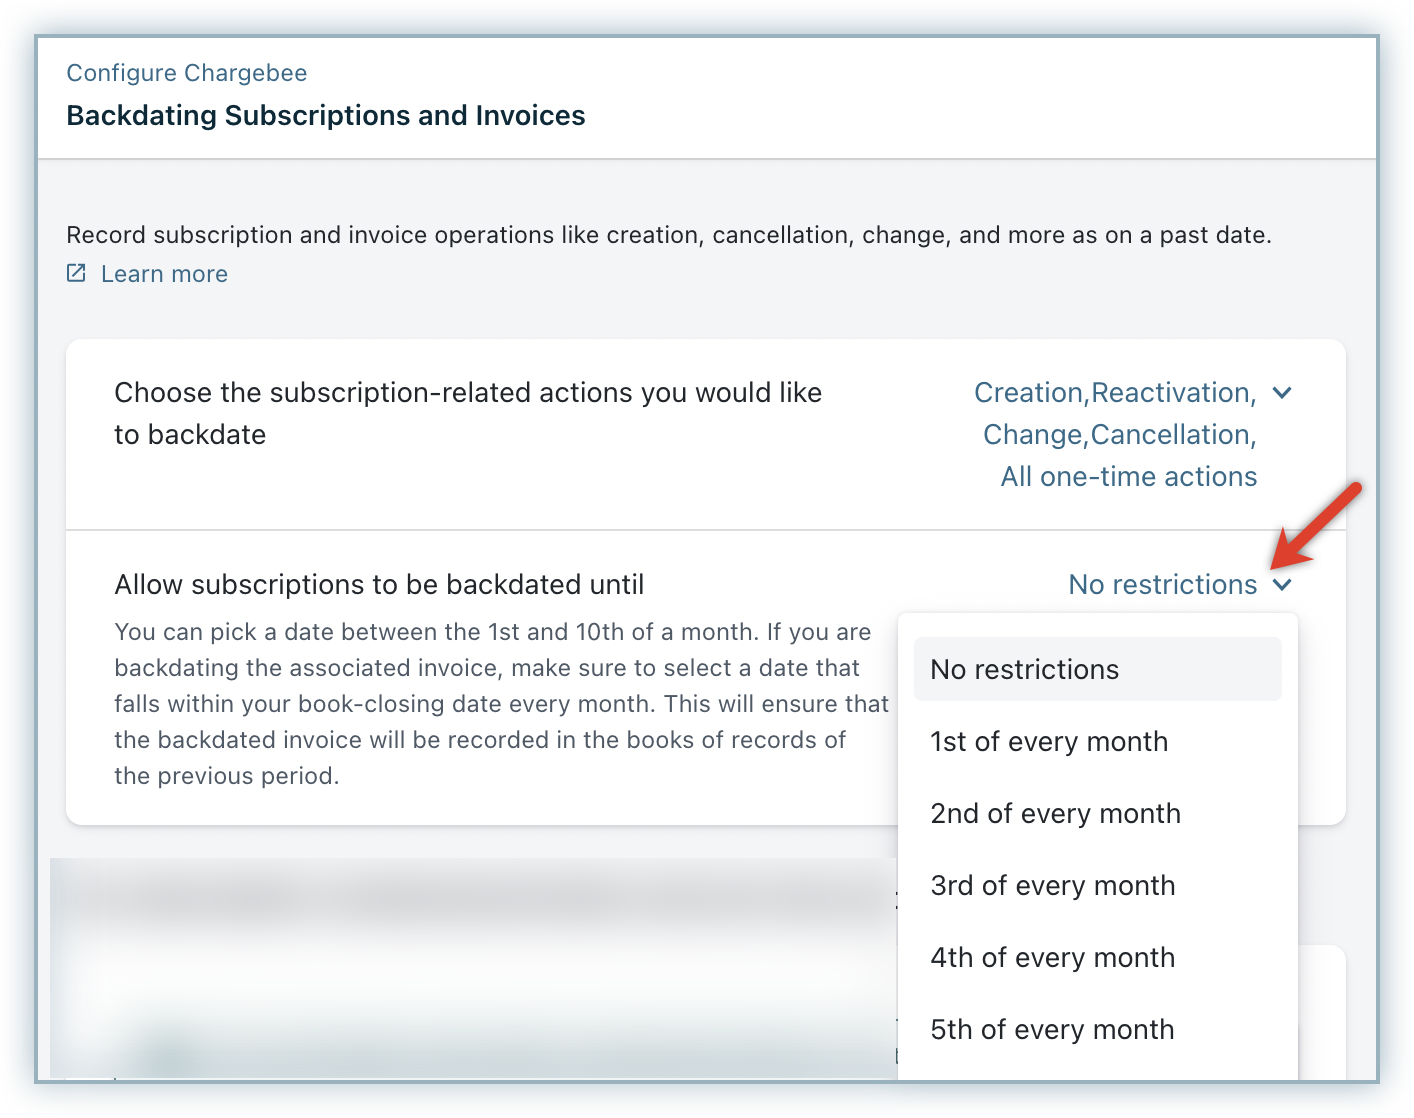This screenshot has width=1414, height=1118.
Task: Expand the chevron next to Creation,Reactivation
Action: (1282, 393)
